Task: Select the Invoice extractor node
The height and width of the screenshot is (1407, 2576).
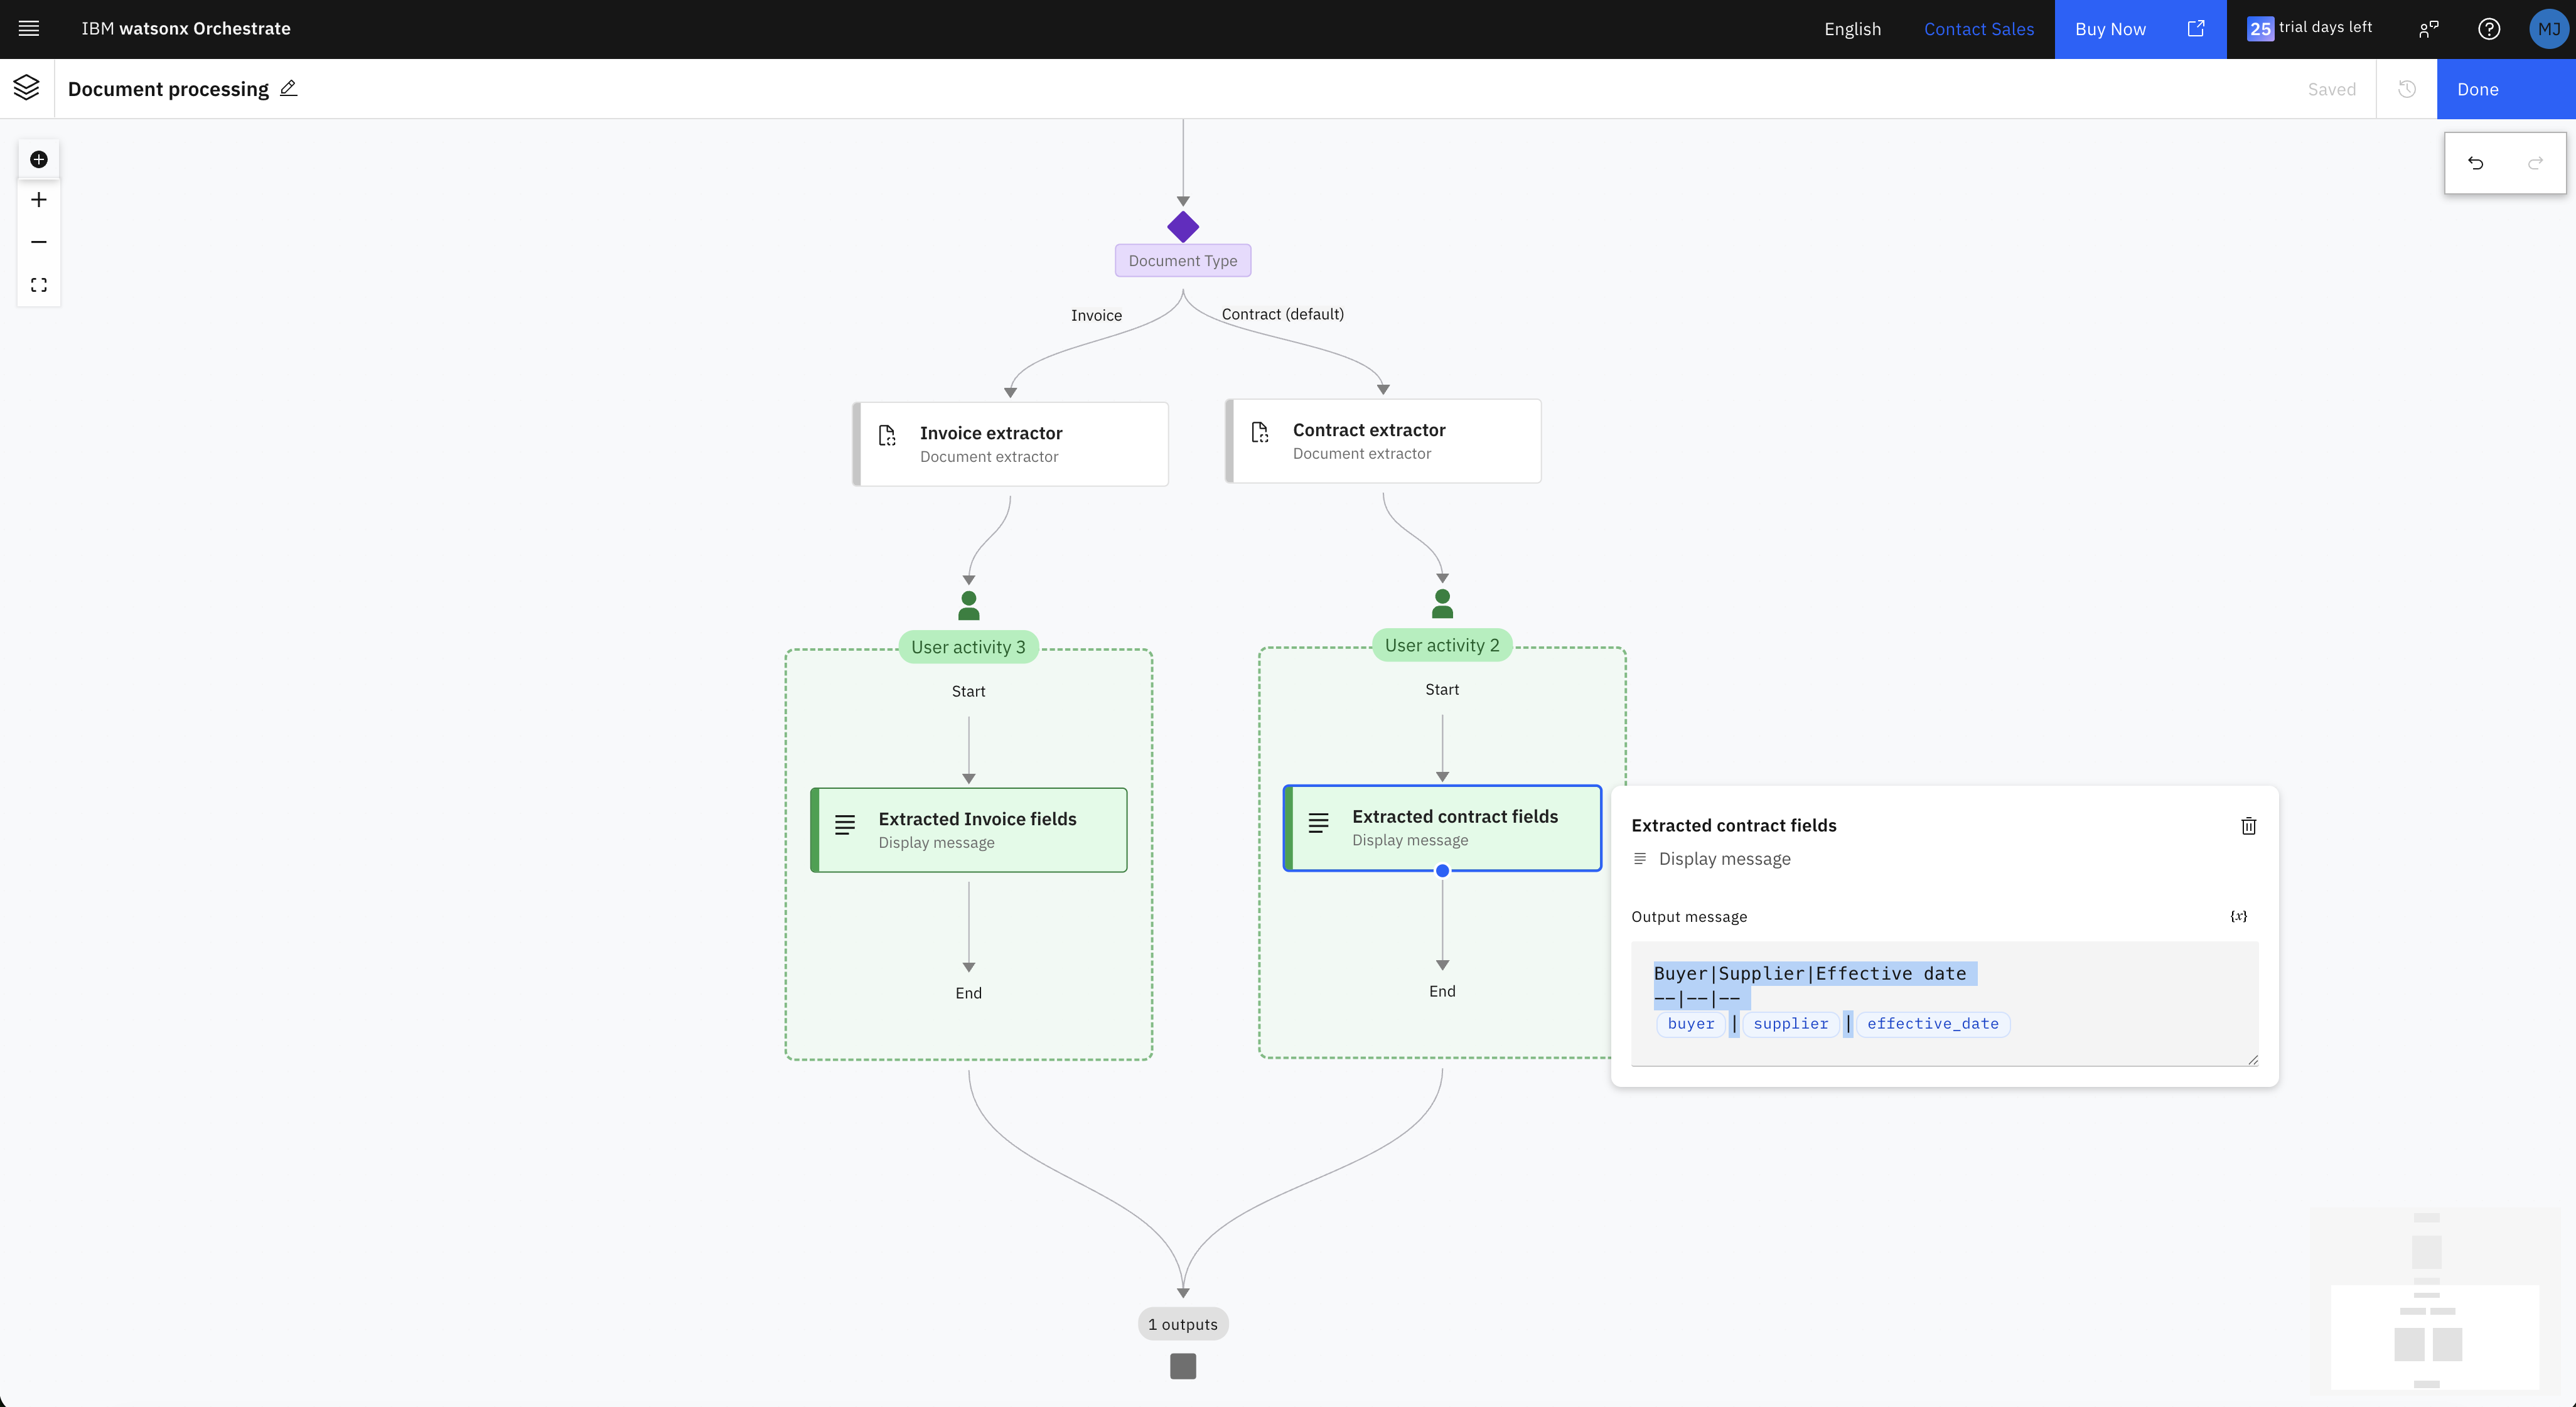Action: (1011, 444)
